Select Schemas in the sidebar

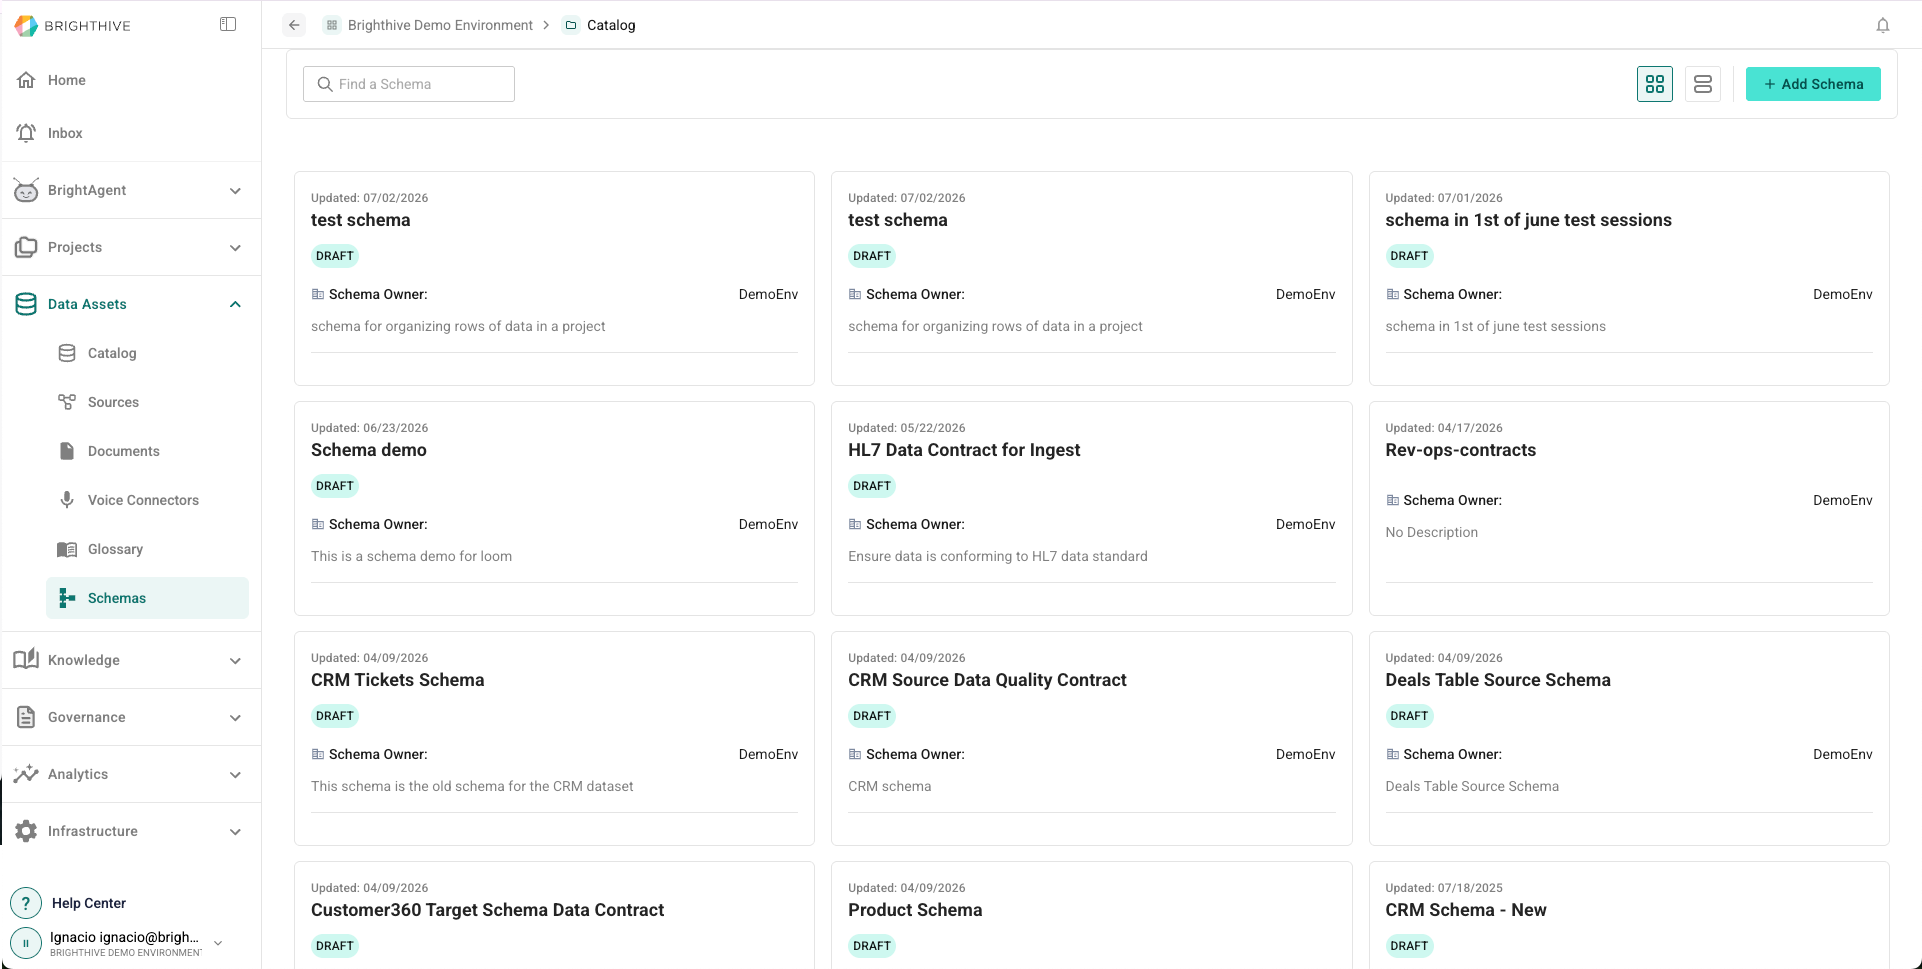pos(147,598)
